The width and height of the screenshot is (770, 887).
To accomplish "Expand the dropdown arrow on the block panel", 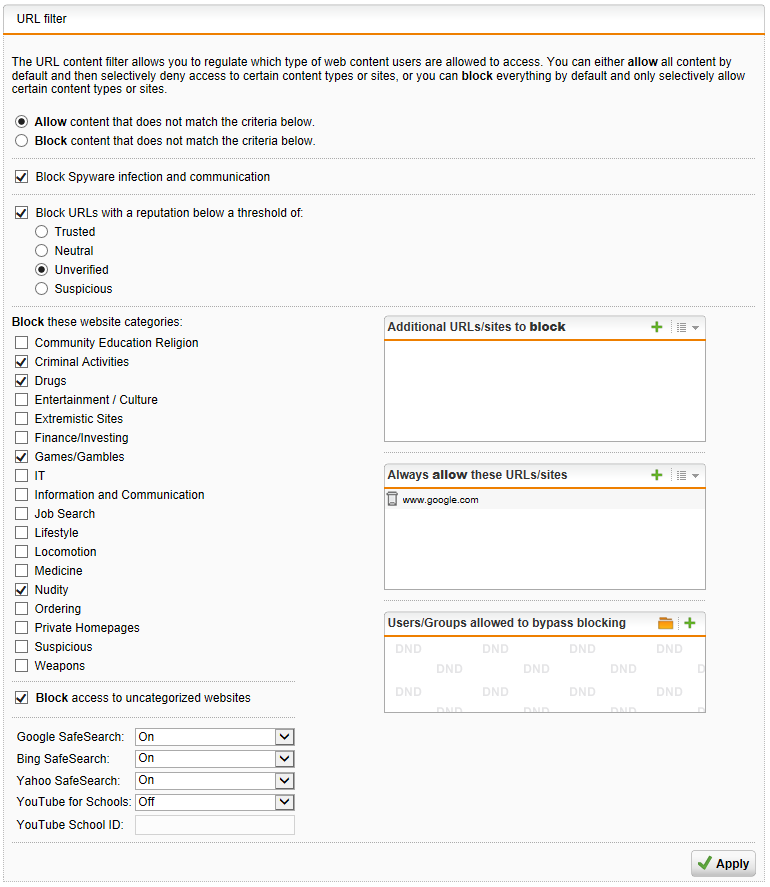I will [x=695, y=327].
